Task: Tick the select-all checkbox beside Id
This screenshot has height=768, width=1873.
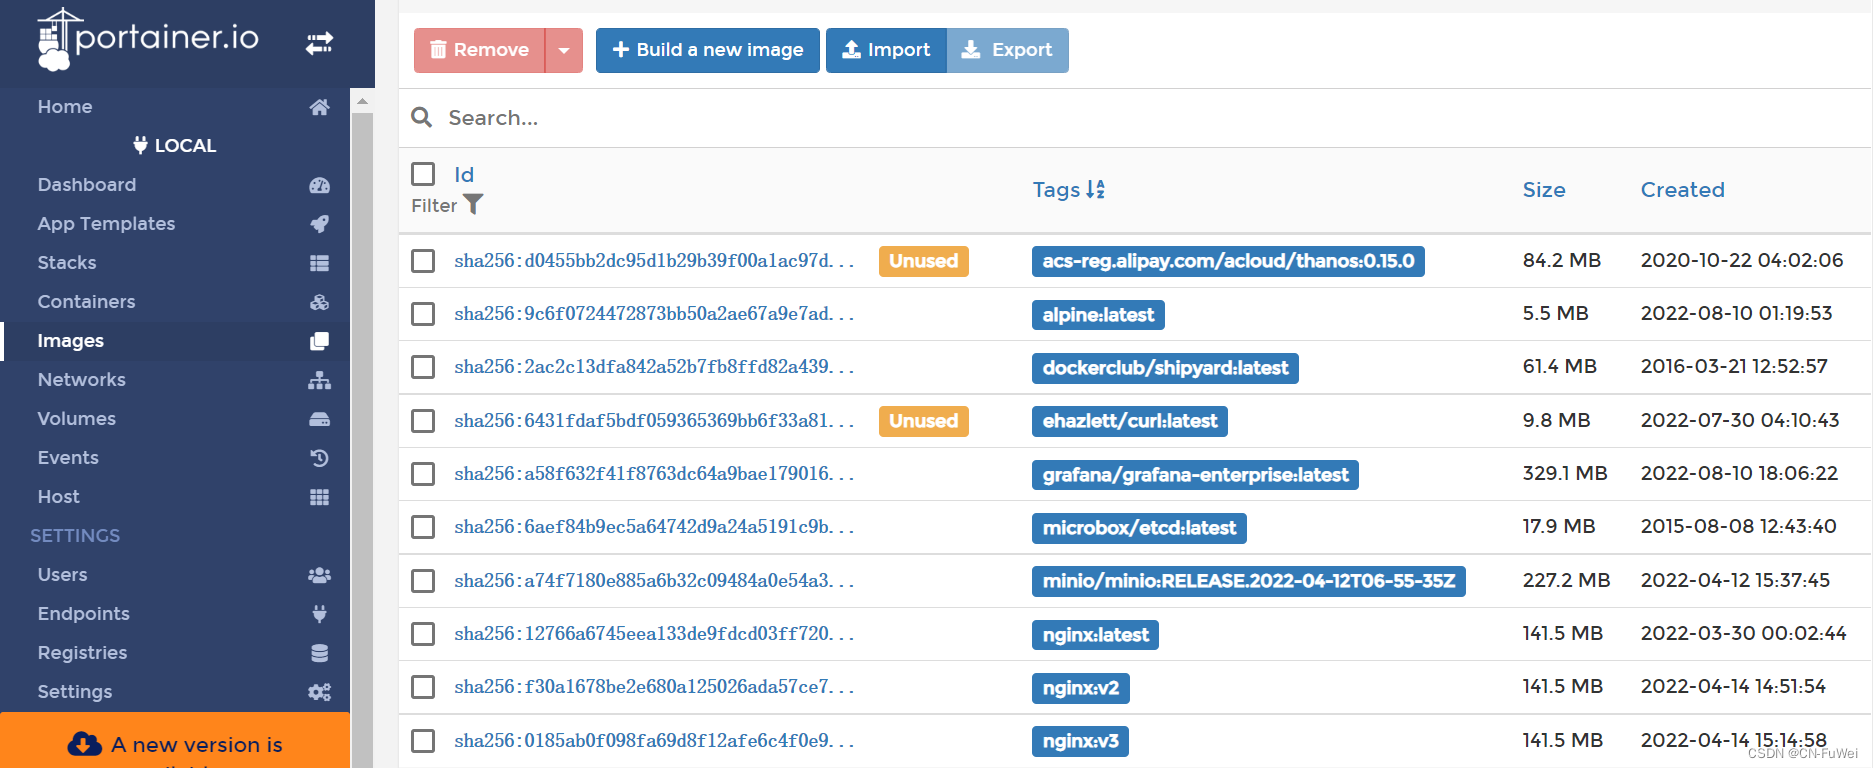Action: pyautogui.click(x=423, y=174)
